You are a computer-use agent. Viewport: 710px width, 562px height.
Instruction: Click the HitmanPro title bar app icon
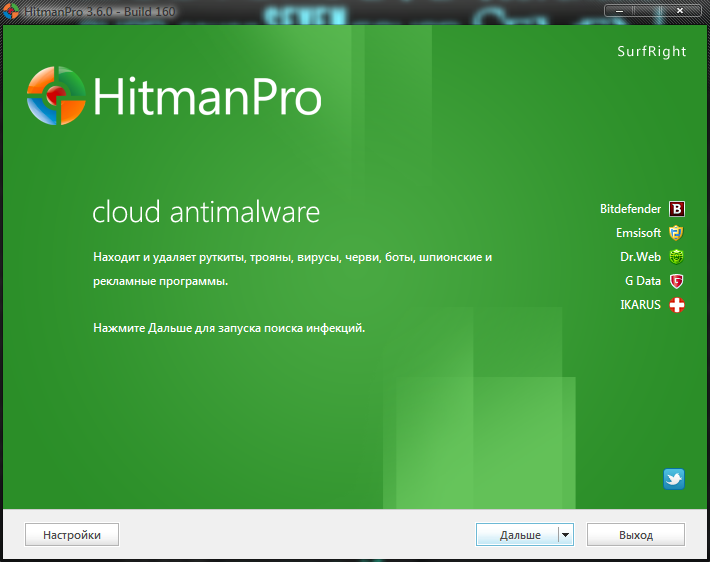pos(11,11)
